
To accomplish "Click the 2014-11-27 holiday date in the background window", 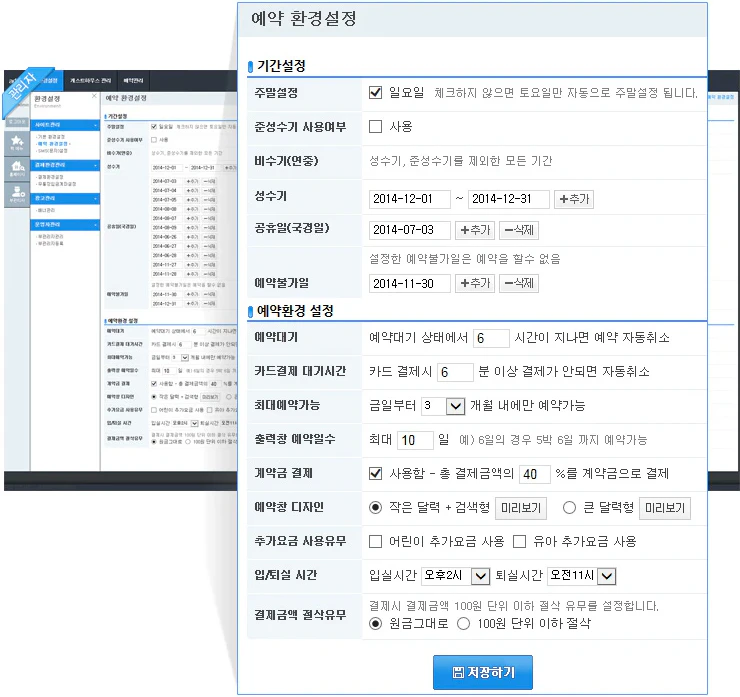I will 166,265.
